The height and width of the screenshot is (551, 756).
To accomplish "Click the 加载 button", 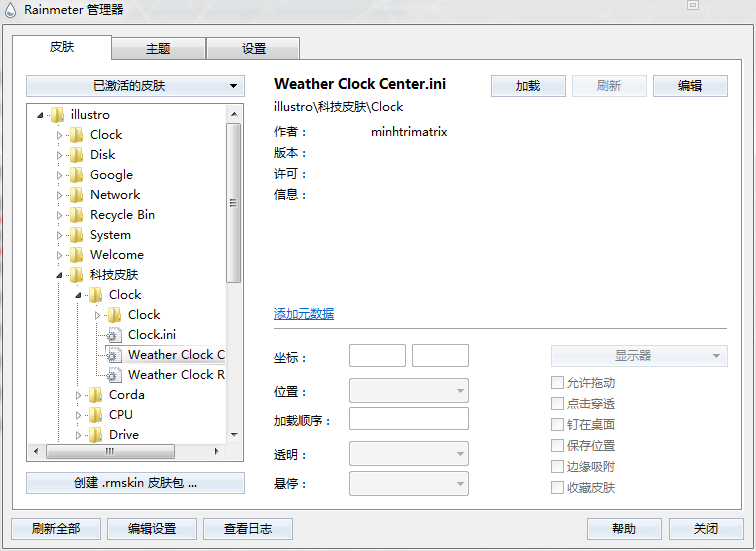I will (x=528, y=86).
